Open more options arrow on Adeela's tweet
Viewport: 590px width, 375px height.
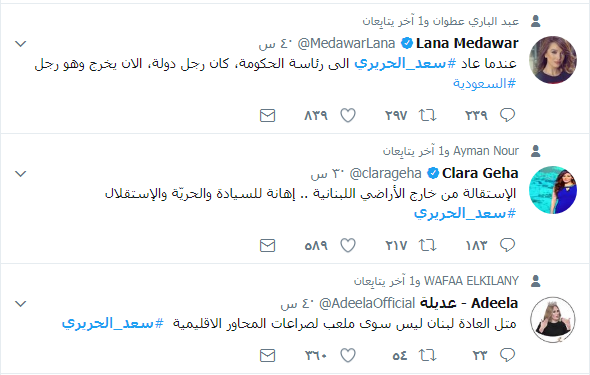coord(20,303)
